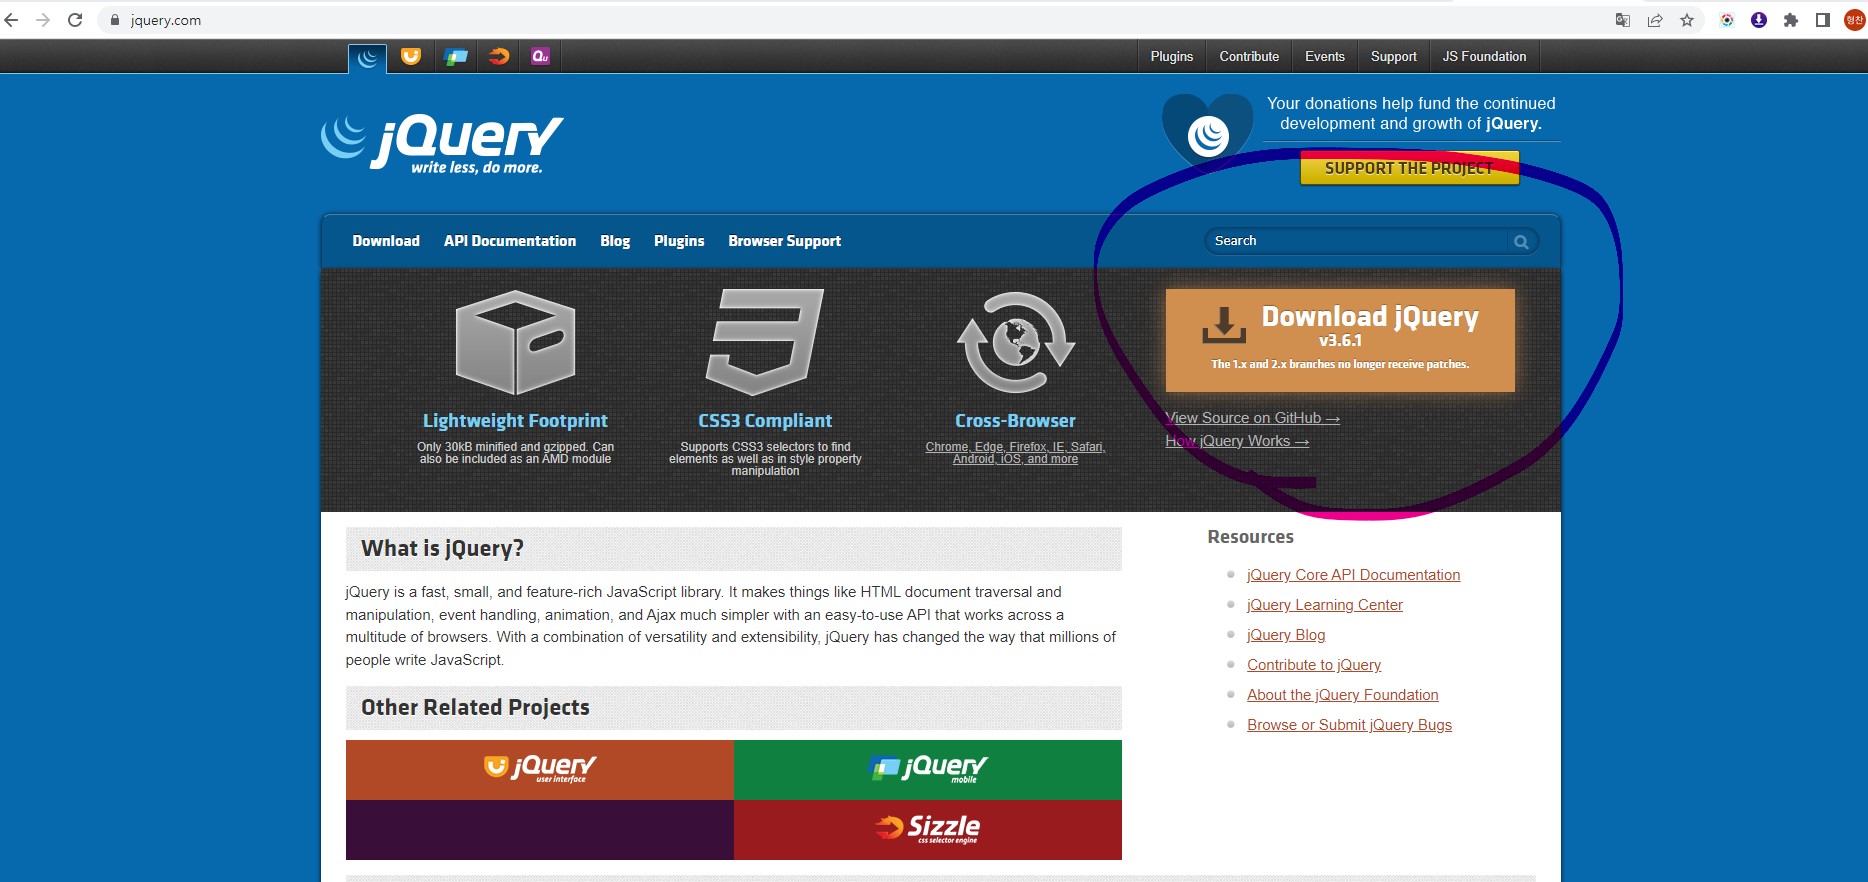Go forward using browser forward arrow
The height and width of the screenshot is (882, 1868).
43,20
